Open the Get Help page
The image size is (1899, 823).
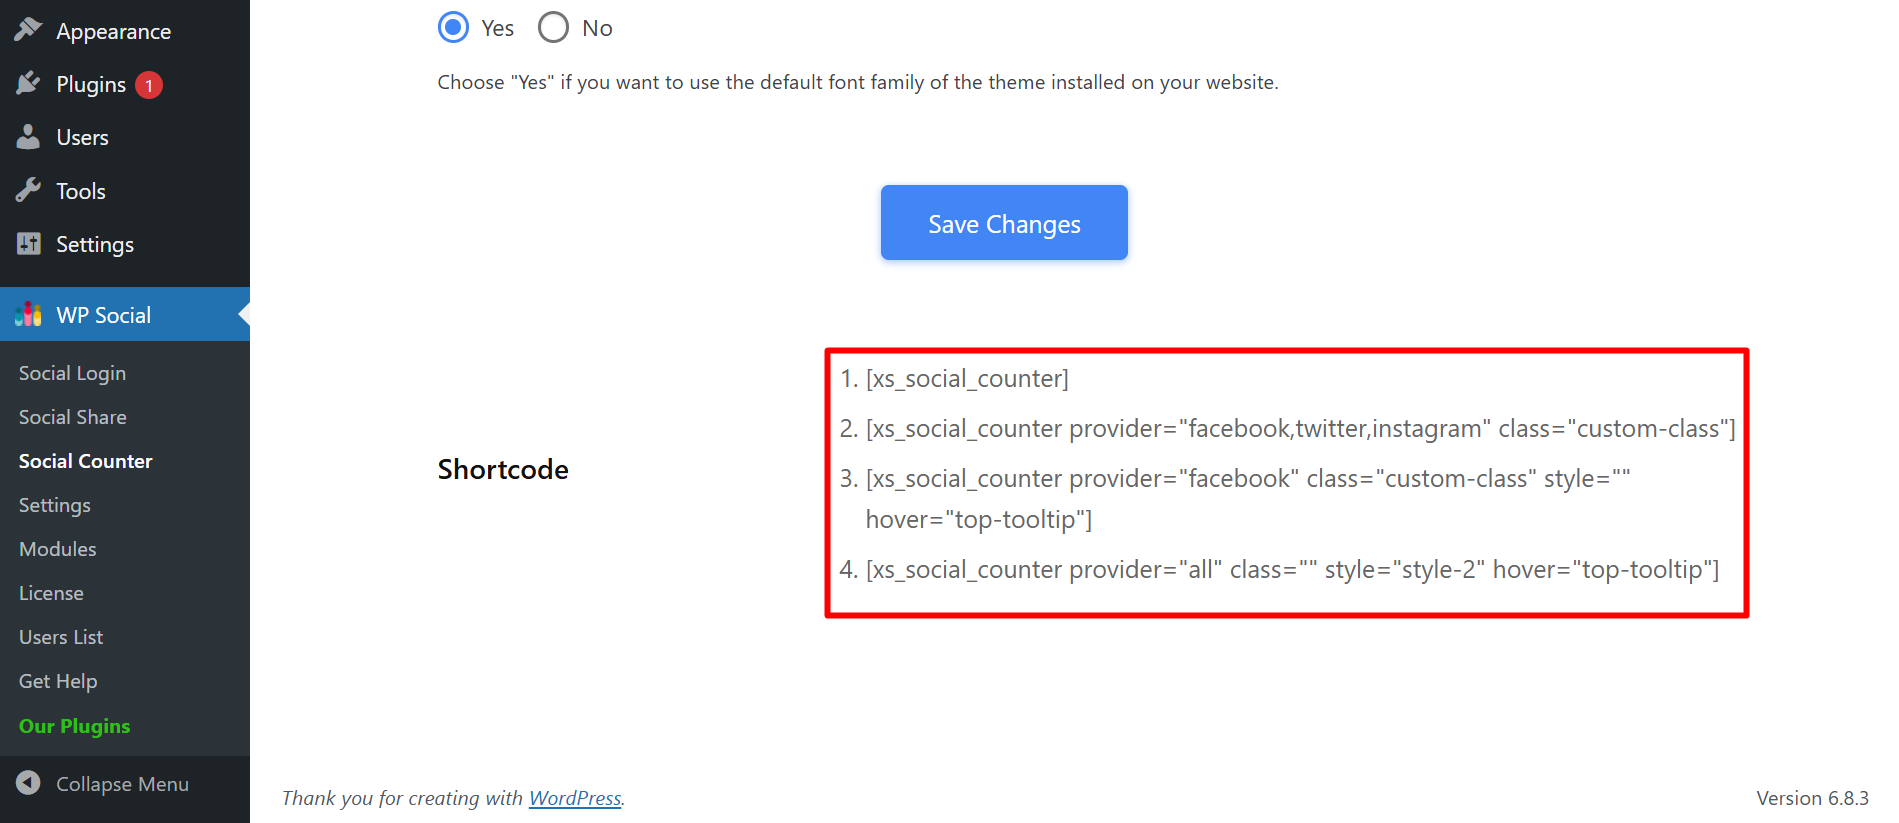tap(58, 681)
